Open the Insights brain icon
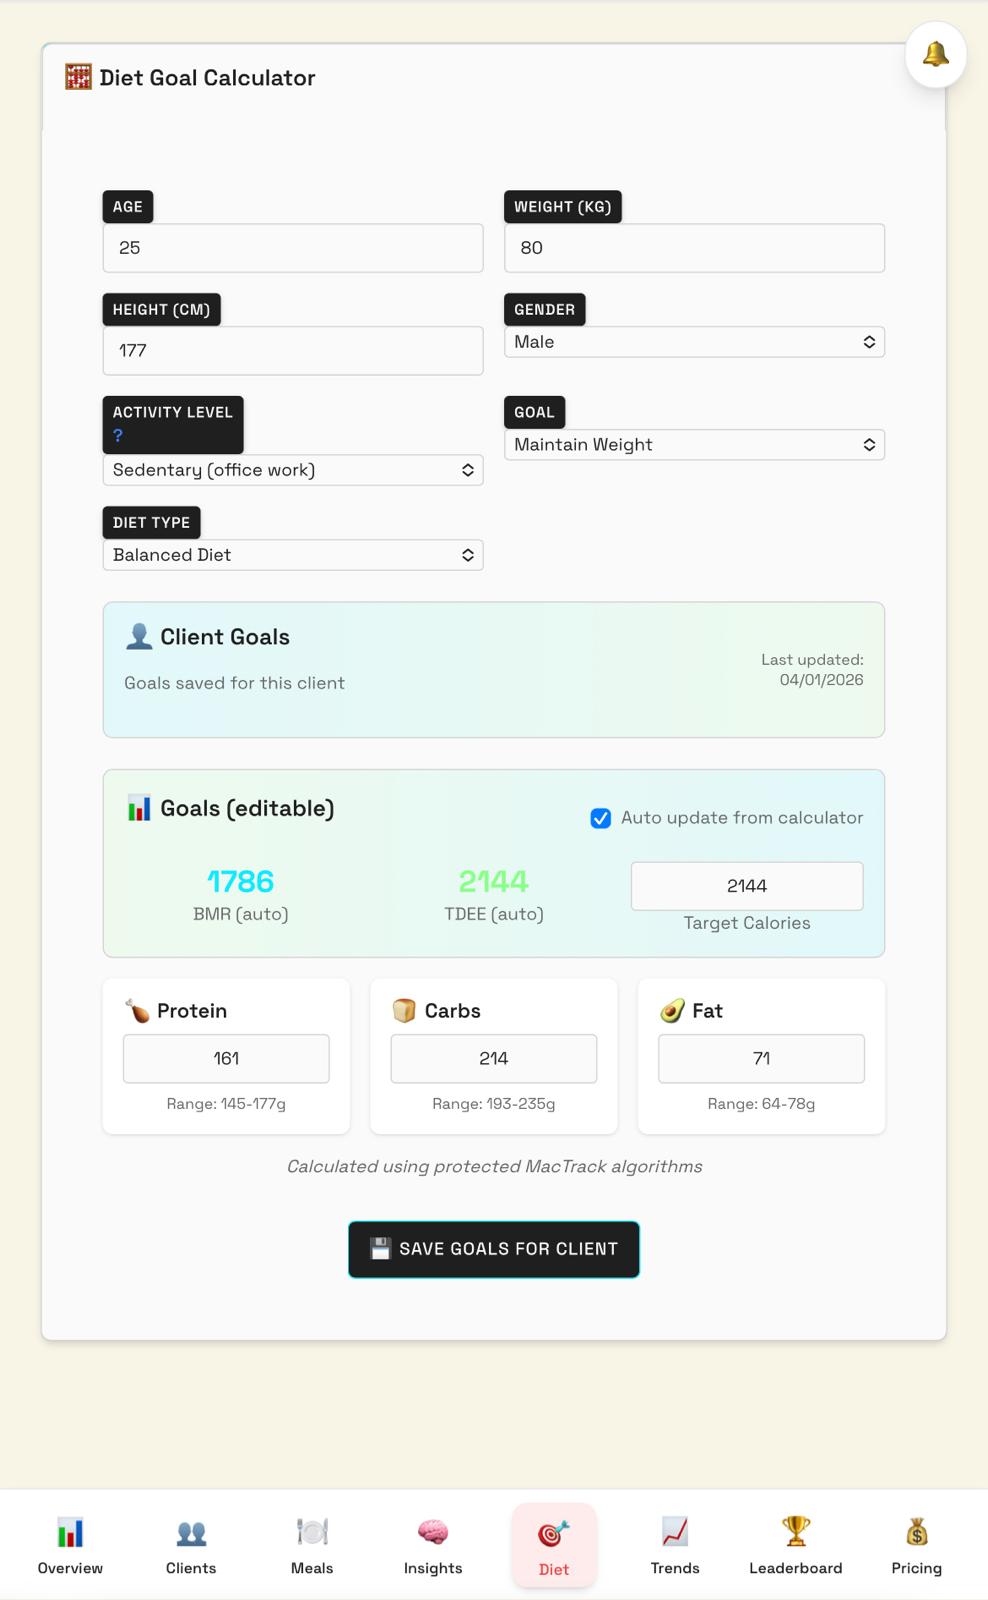988x1600 pixels. pyautogui.click(x=432, y=1533)
